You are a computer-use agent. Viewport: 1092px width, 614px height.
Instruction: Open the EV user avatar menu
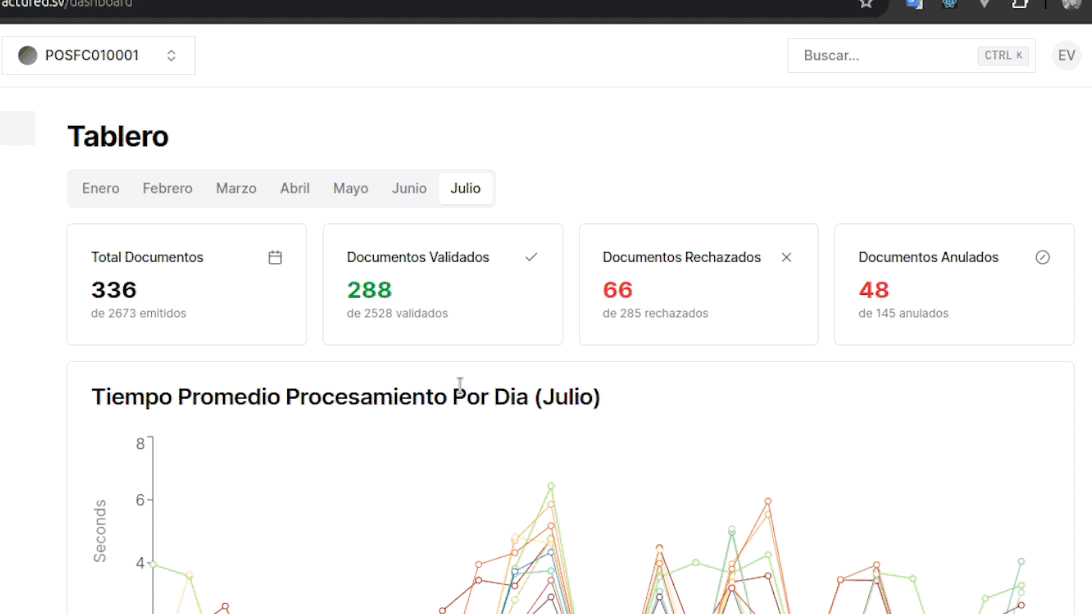pos(1066,56)
